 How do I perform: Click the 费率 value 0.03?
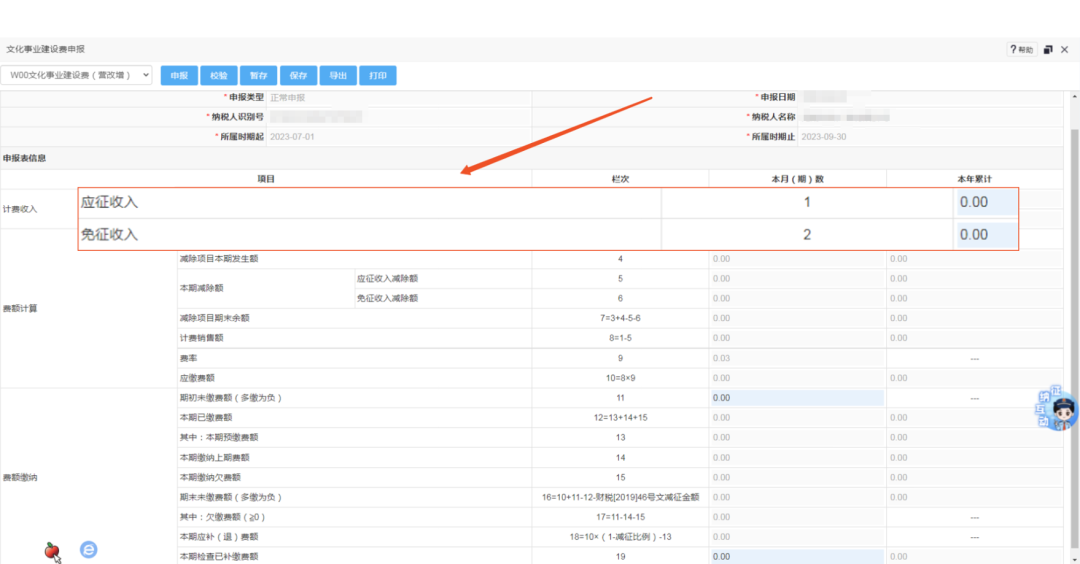tap(722, 359)
